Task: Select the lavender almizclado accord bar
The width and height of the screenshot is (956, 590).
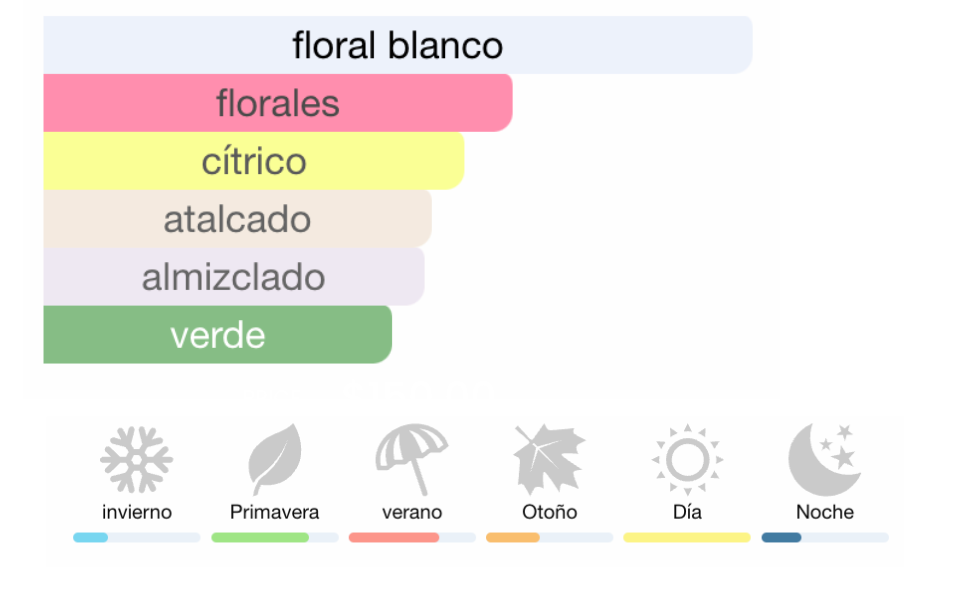Action: [234, 277]
